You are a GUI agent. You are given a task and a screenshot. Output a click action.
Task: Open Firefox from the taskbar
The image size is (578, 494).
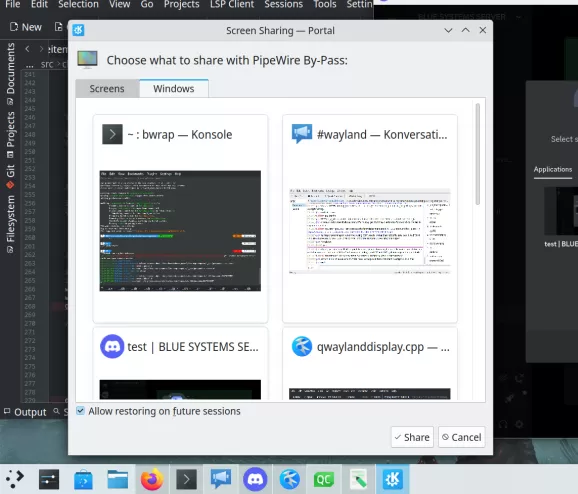pos(152,479)
